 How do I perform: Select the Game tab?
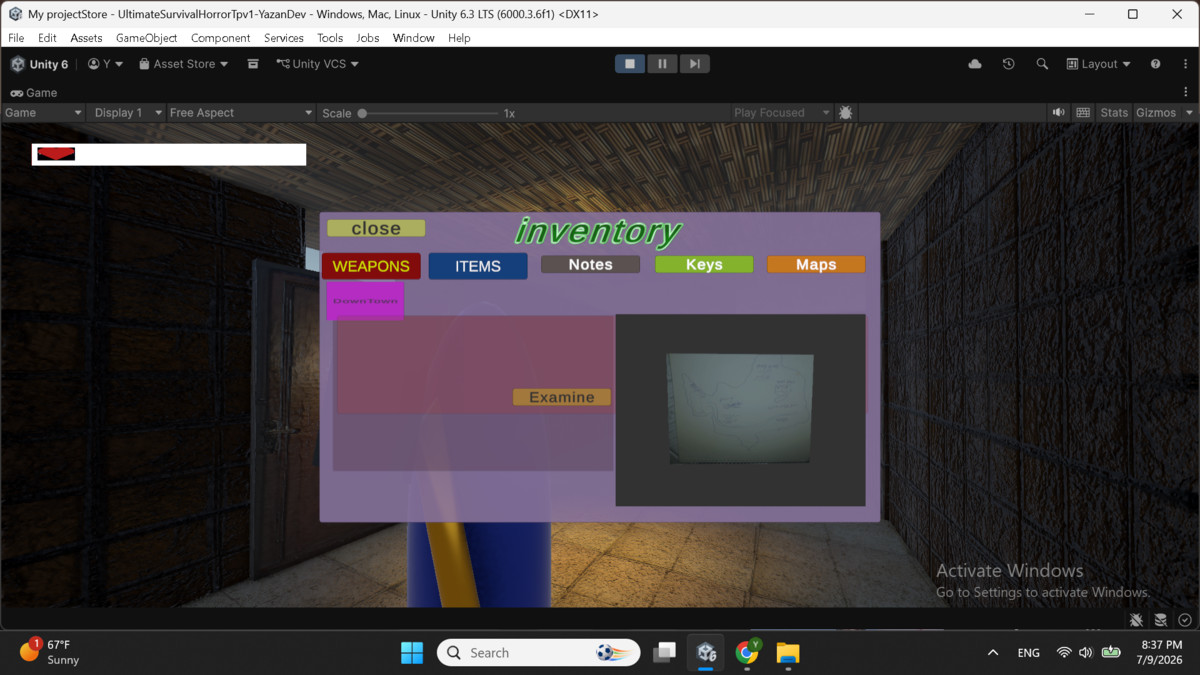(x=34, y=92)
